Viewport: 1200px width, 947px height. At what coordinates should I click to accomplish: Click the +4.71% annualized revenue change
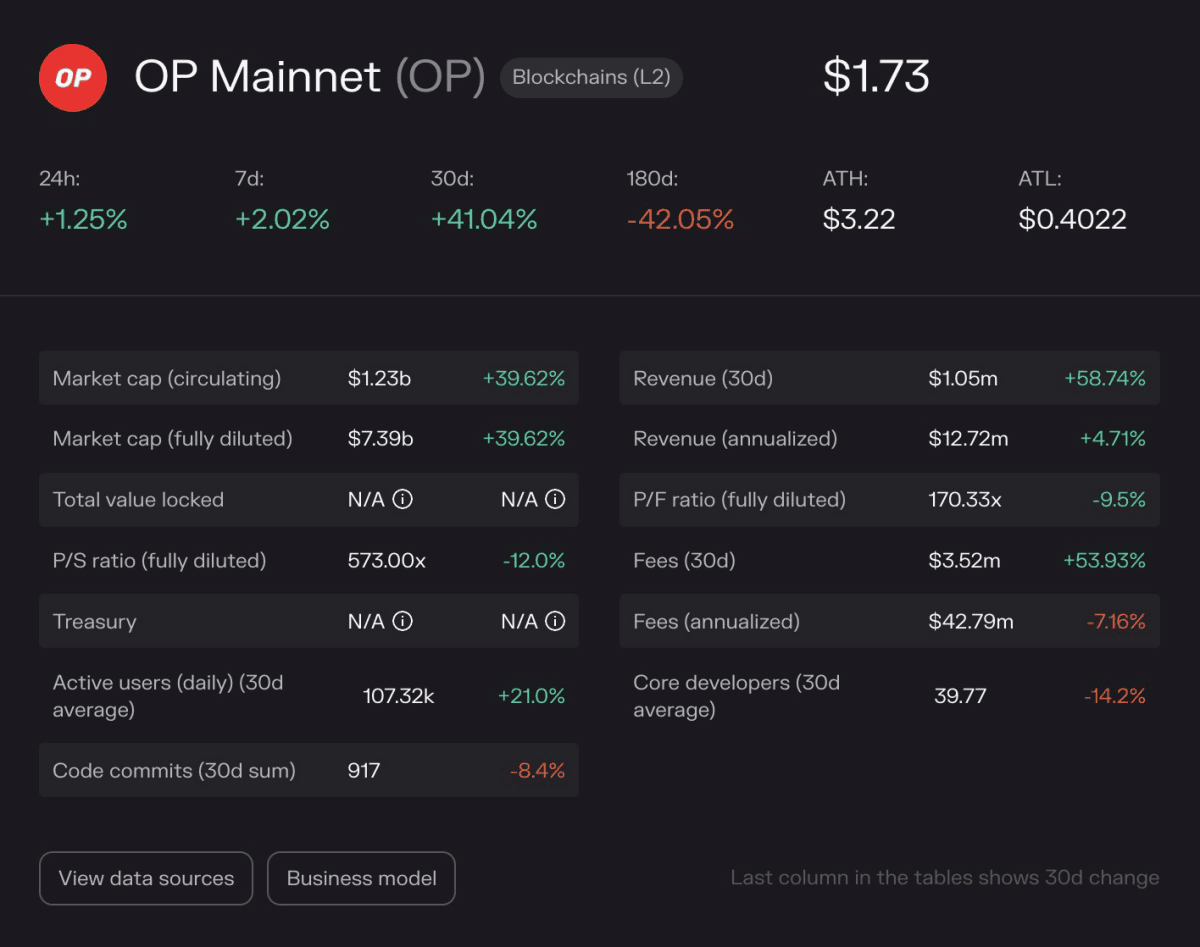[x=1113, y=438]
